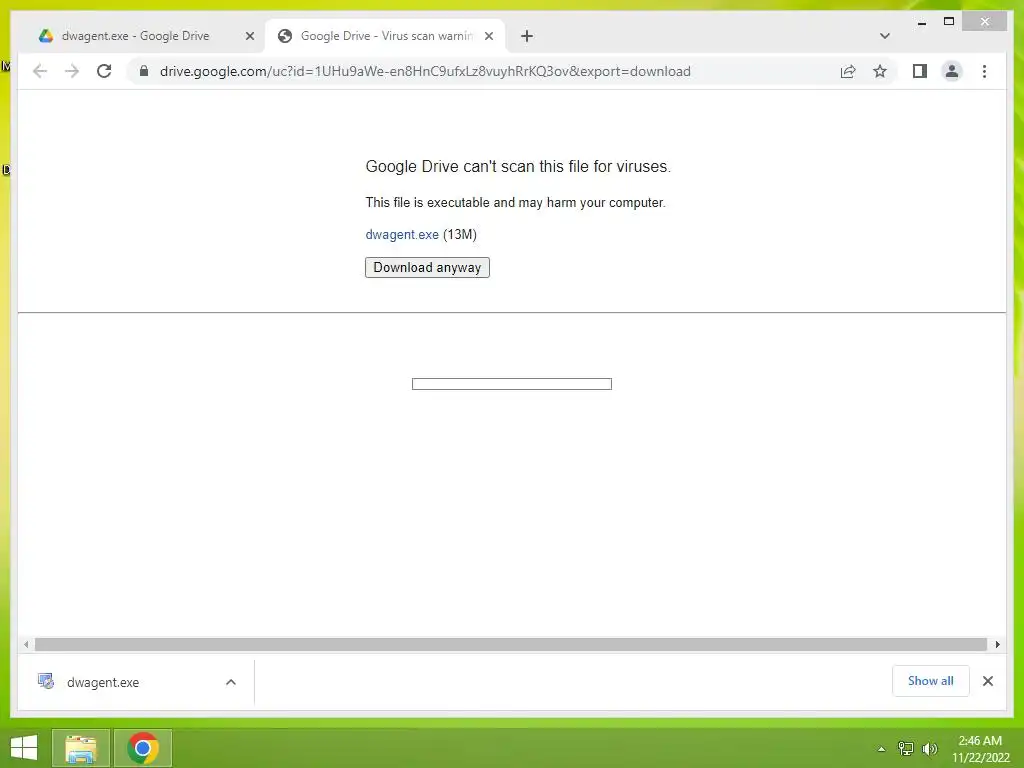Viewport: 1024px width, 768px height.
Task: Open the Windows Start menu
Action: (x=24, y=748)
